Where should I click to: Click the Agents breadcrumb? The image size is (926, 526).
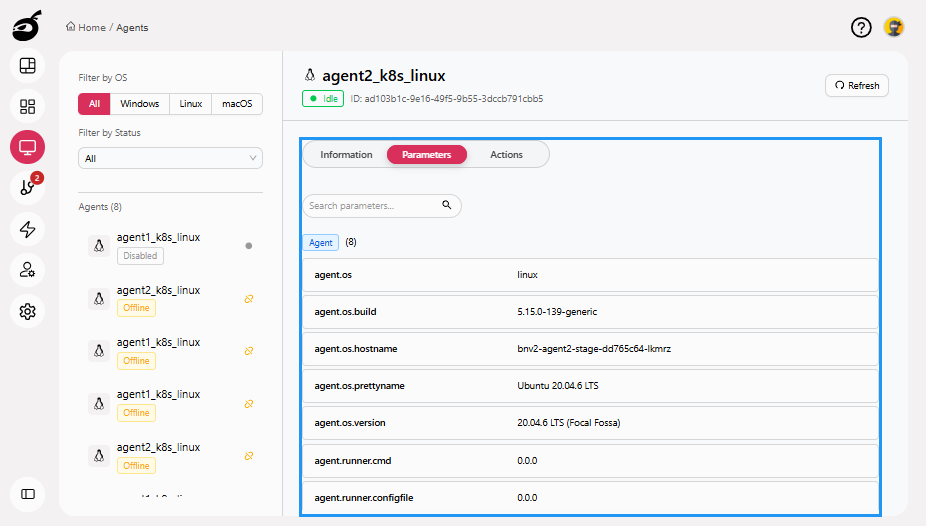(x=132, y=28)
